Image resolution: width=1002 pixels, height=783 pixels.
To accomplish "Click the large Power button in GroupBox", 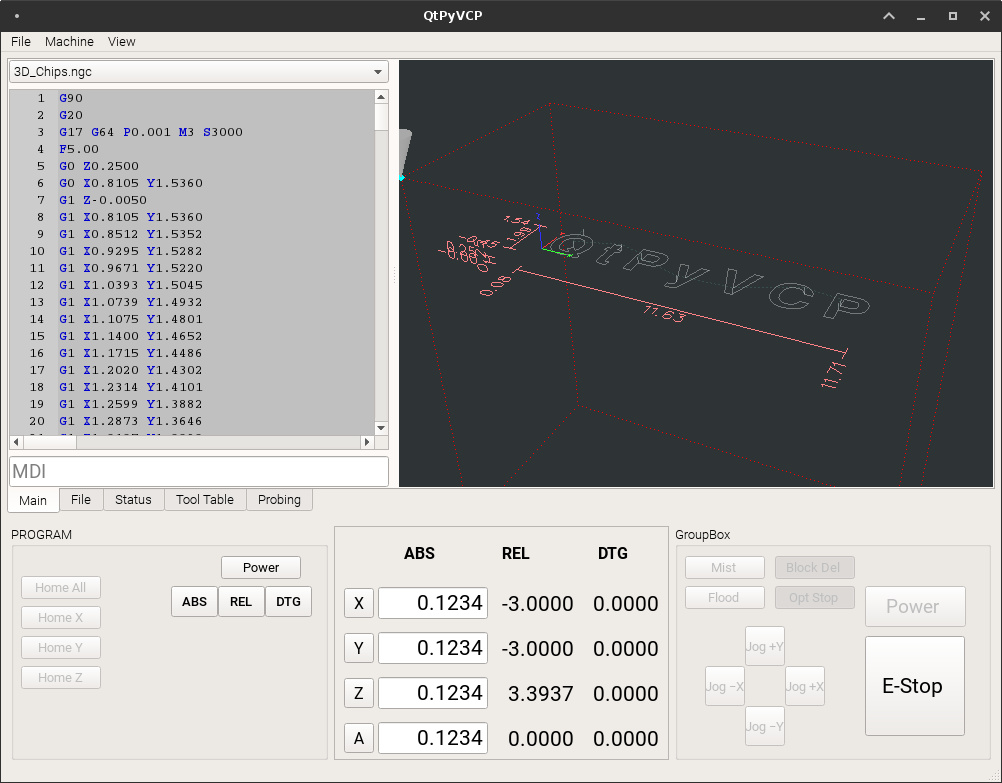I will 915,607.
